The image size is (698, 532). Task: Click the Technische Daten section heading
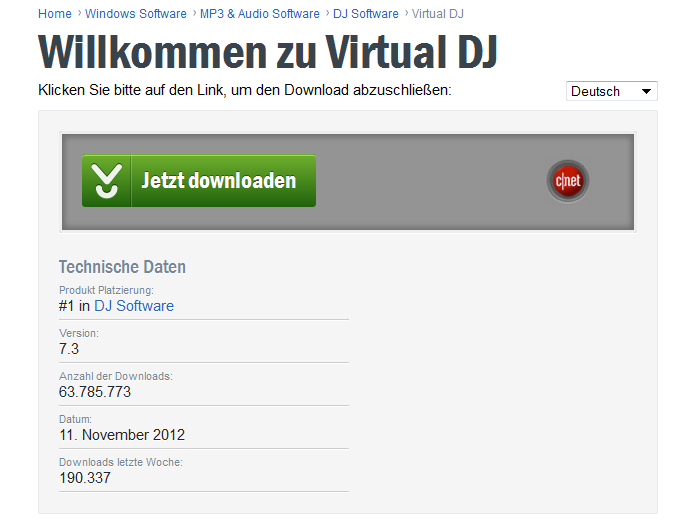pos(122,267)
